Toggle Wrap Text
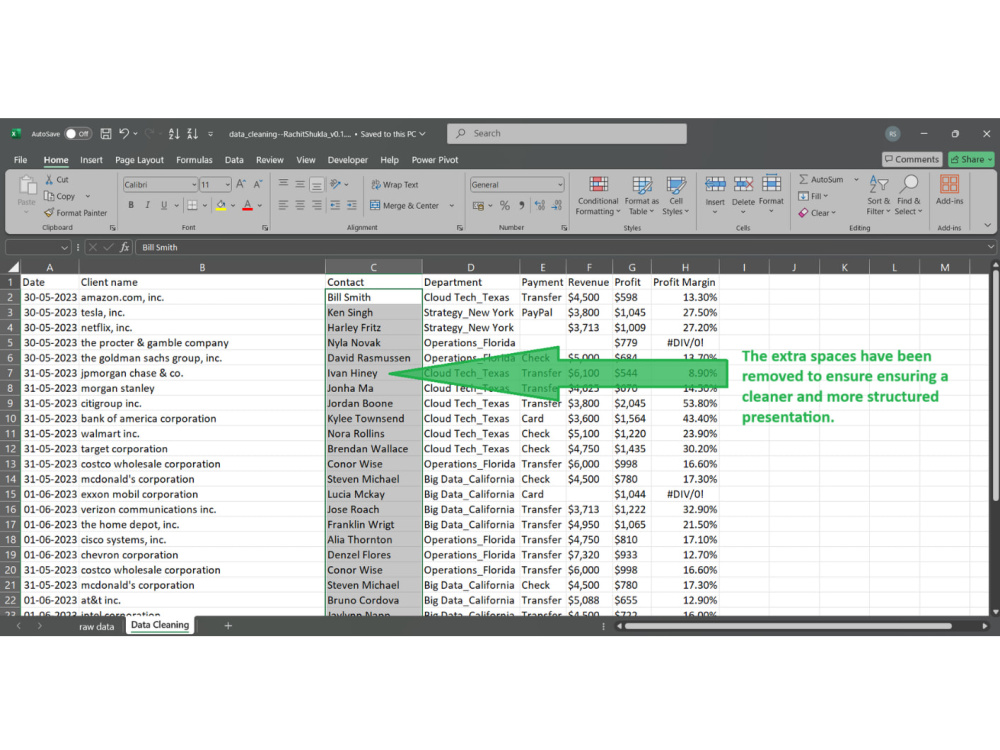The height and width of the screenshot is (750, 1000). click(395, 184)
